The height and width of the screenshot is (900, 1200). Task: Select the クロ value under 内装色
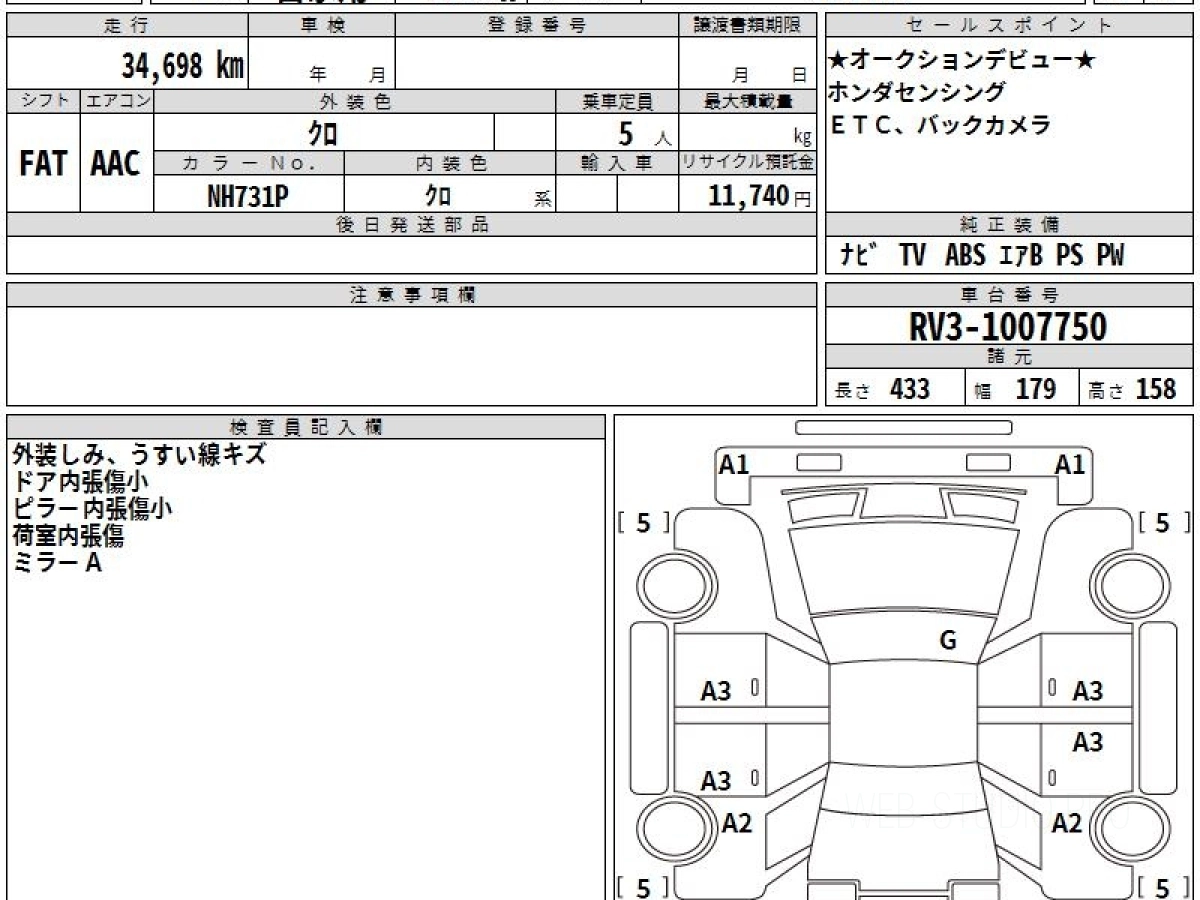[438, 195]
